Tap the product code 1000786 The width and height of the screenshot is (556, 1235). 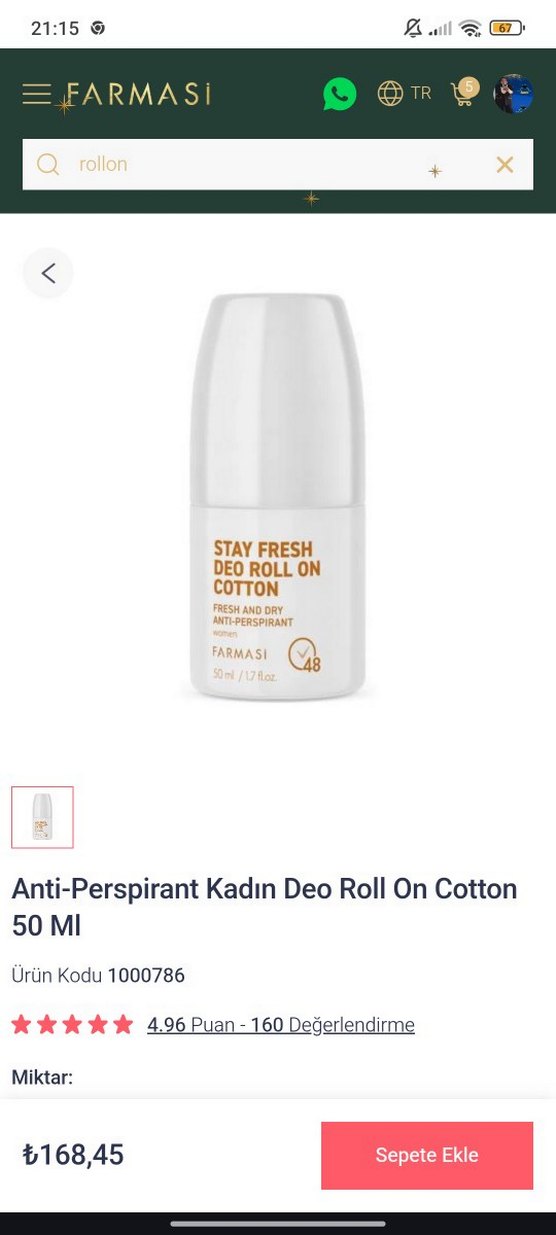click(x=146, y=975)
